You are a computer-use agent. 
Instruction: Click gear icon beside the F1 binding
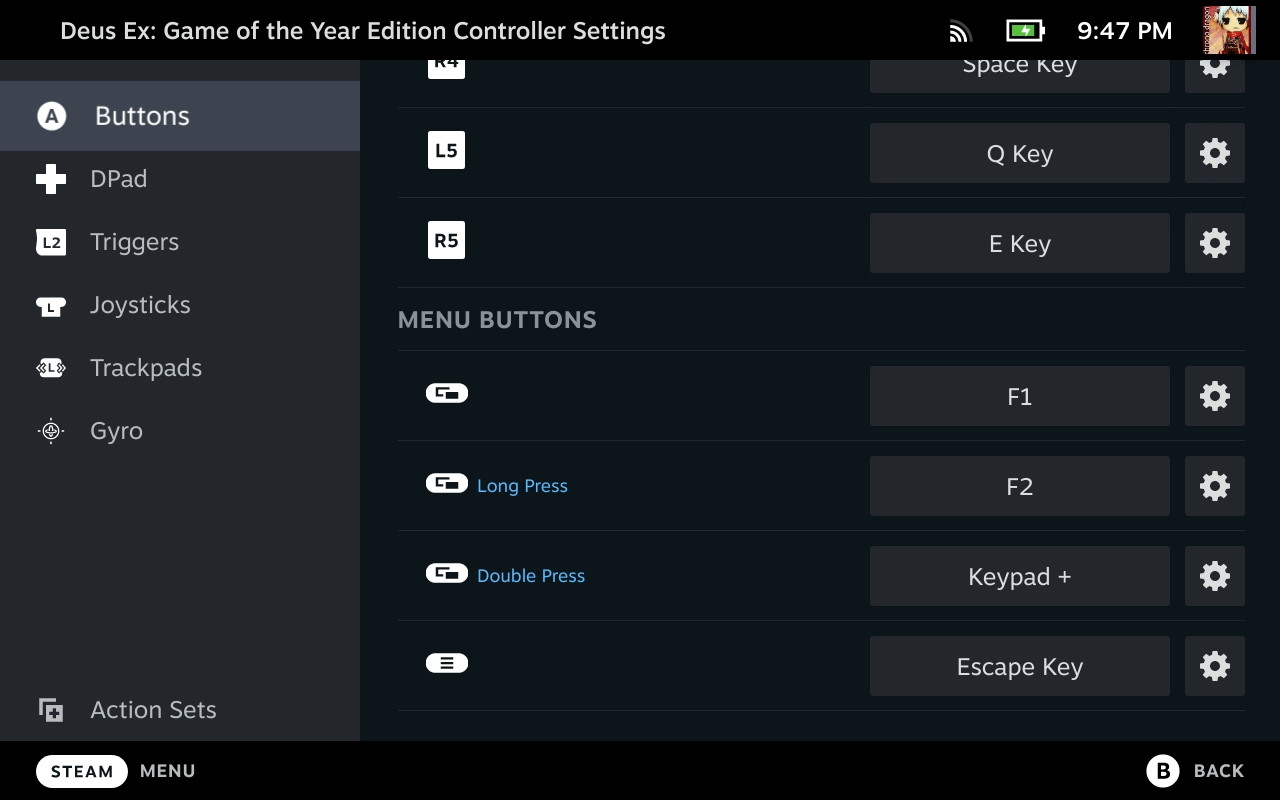1214,396
